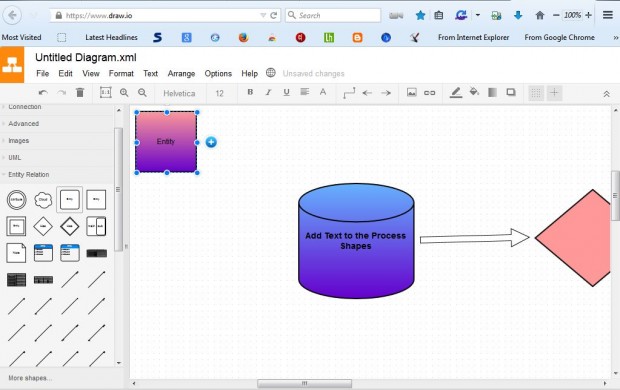Image resolution: width=620 pixels, height=390 pixels.
Task: Zoom in with the magnifier plus icon
Action: [x=124, y=93]
